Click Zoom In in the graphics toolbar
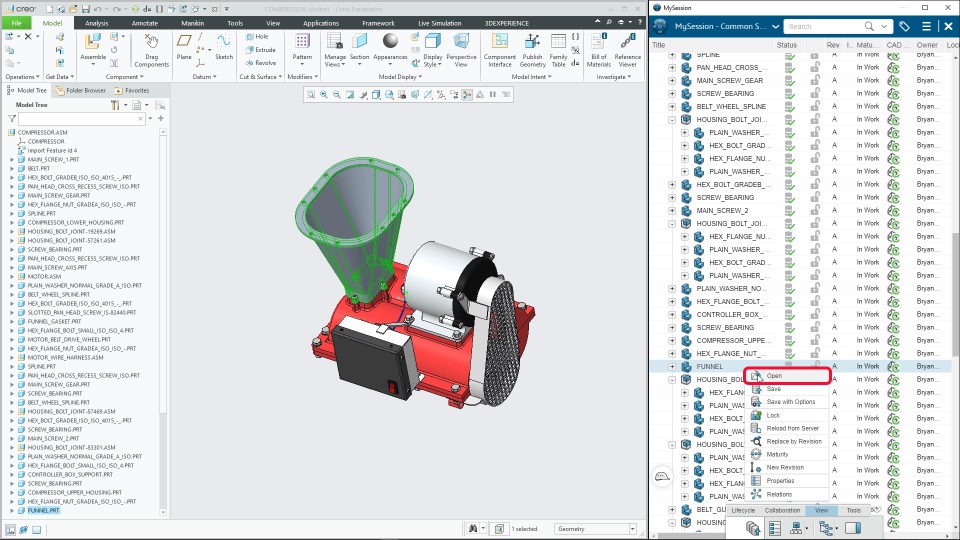The image size is (960, 540). point(324,94)
